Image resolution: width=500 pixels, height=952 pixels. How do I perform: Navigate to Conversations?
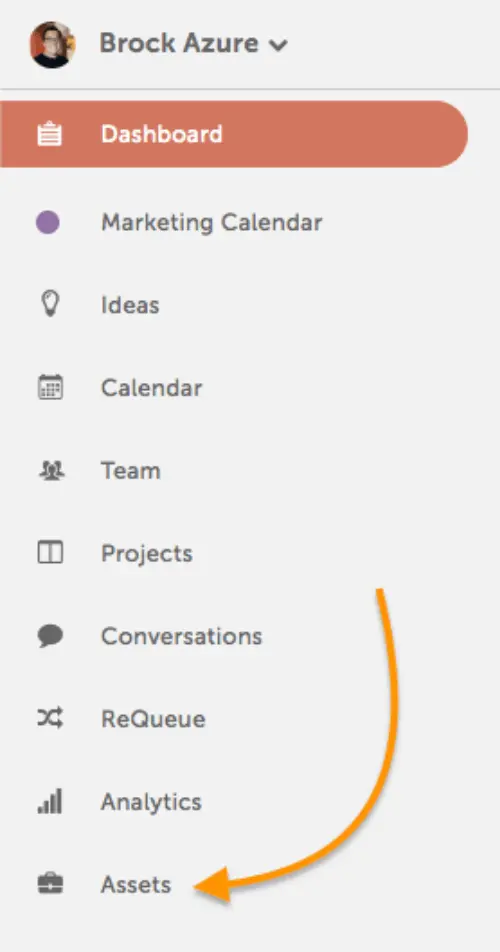click(181, 636)
